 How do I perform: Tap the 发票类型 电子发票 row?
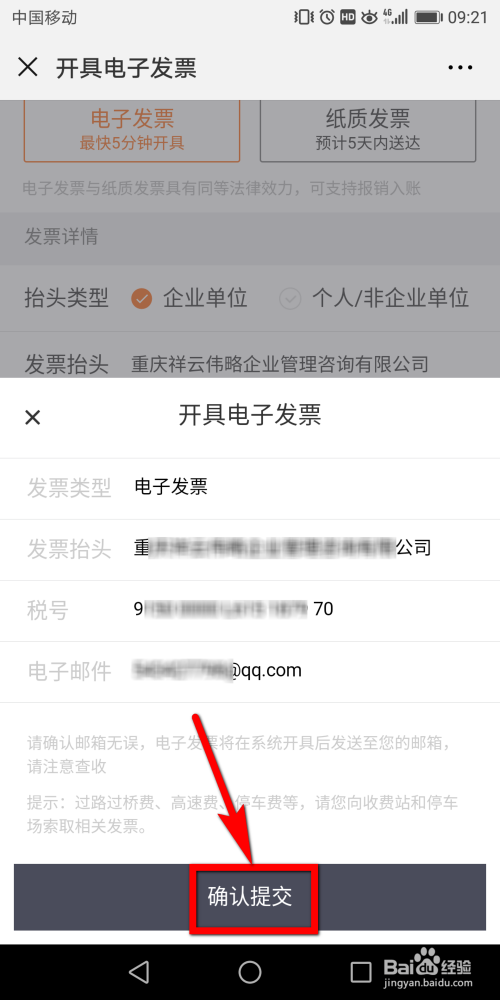tap(250, 488)
